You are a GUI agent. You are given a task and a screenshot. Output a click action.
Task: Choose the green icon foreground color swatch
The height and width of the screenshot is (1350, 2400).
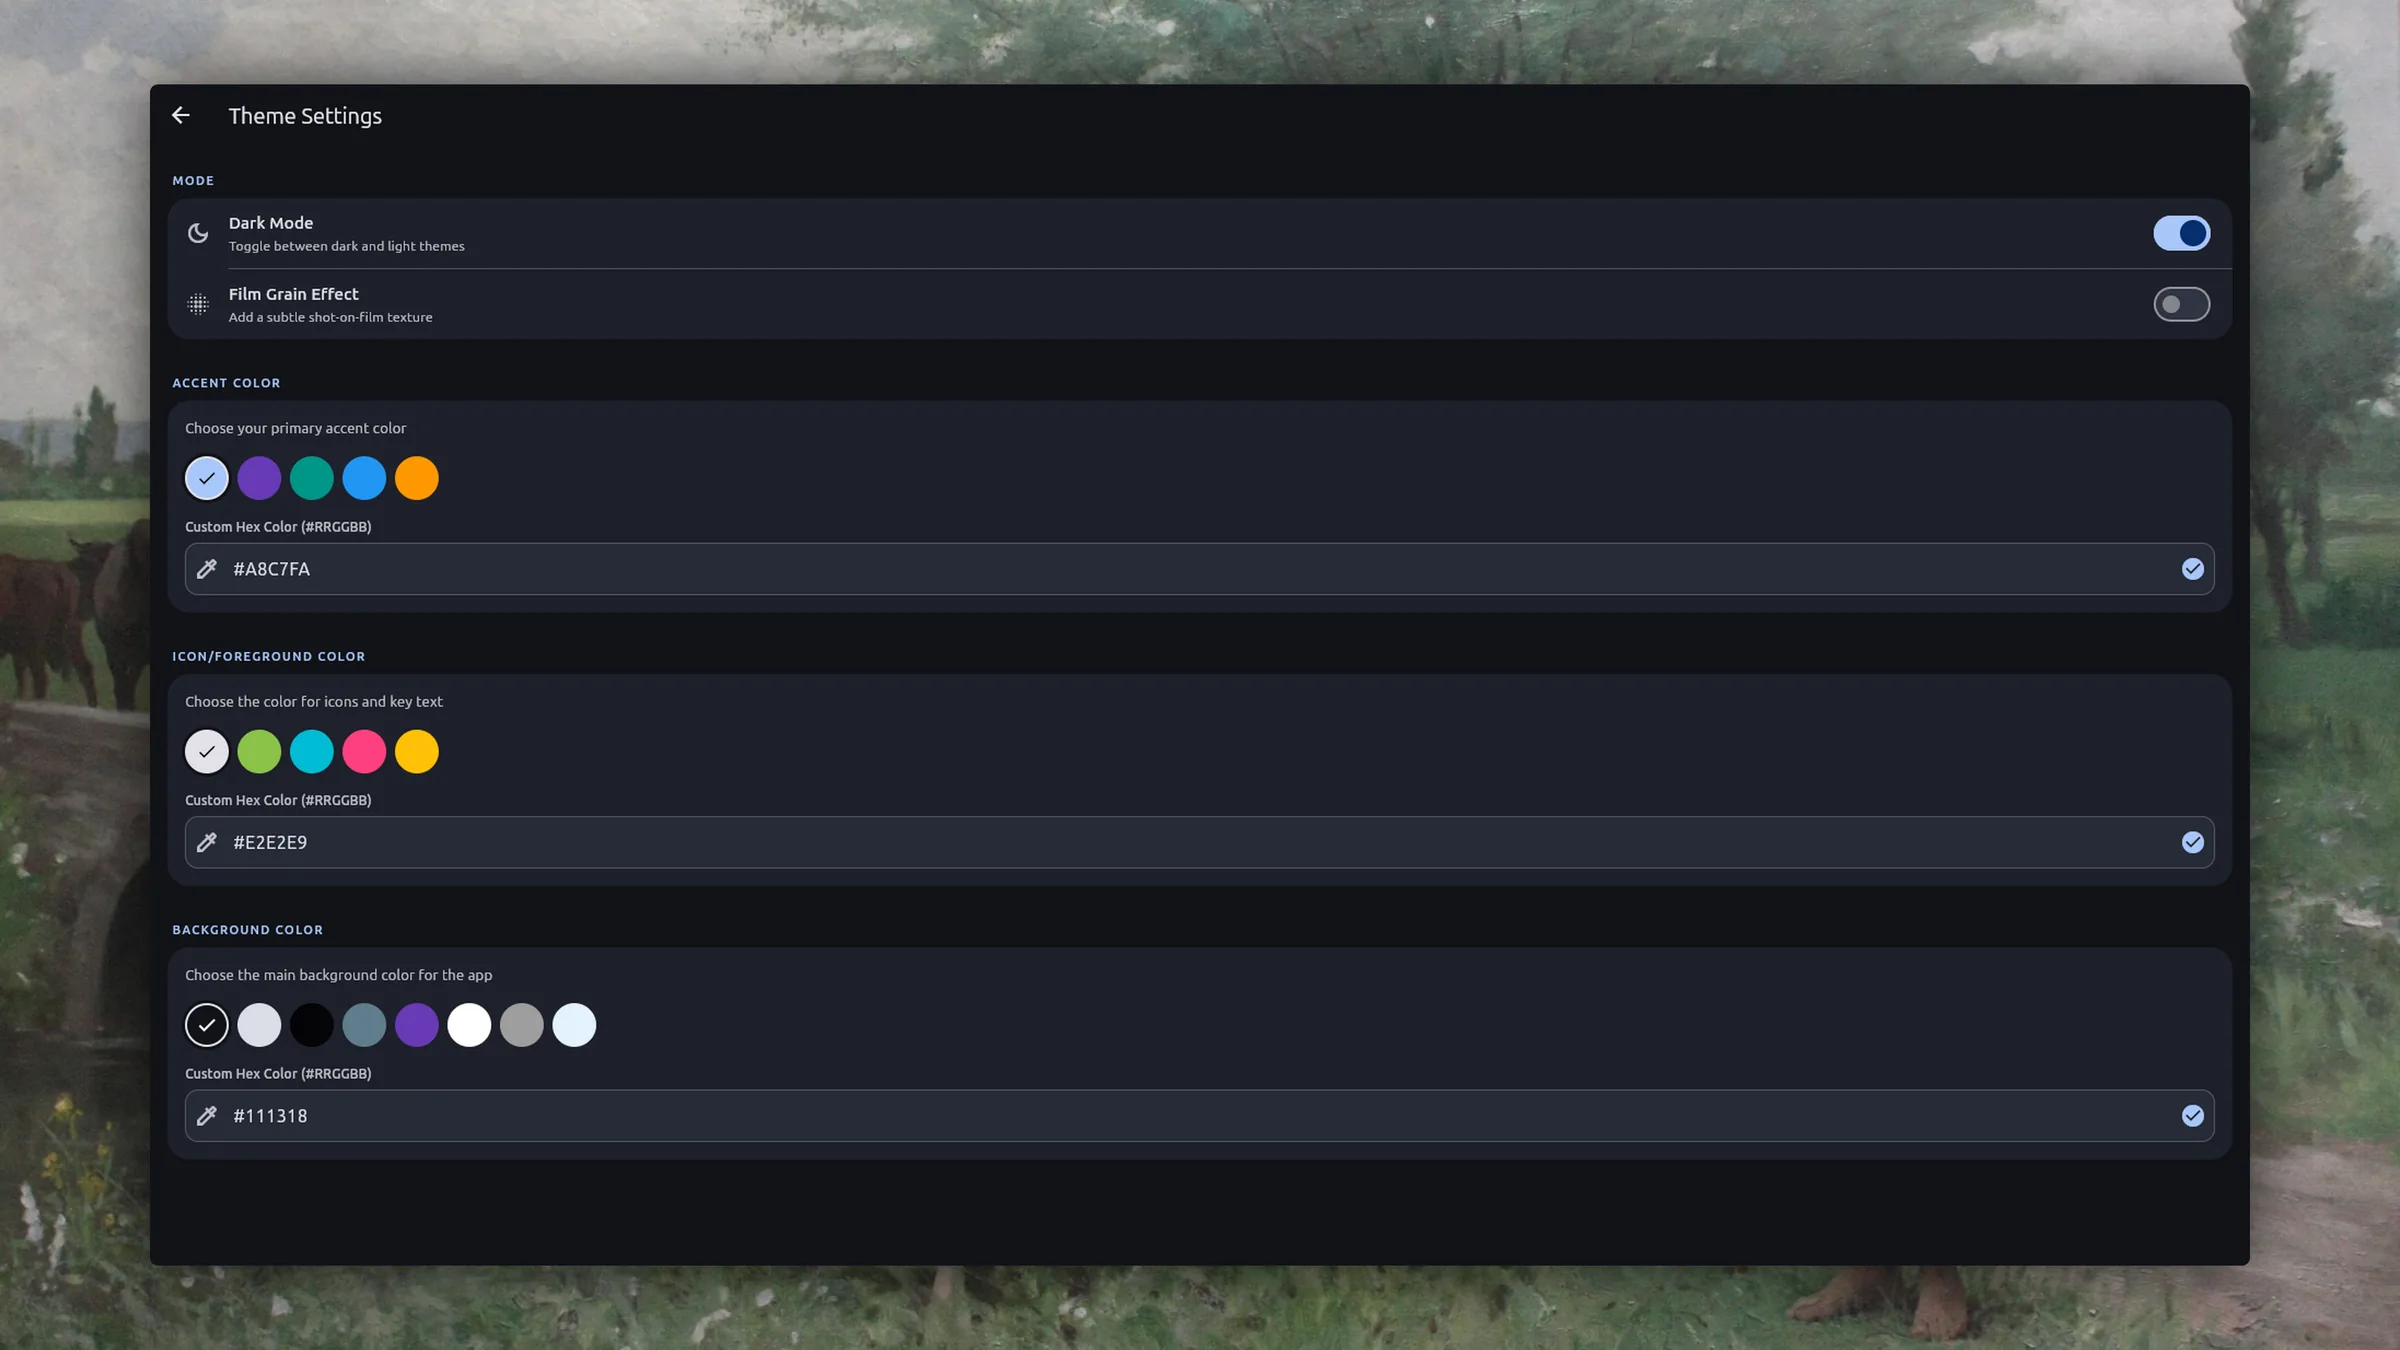coord(259,752)
